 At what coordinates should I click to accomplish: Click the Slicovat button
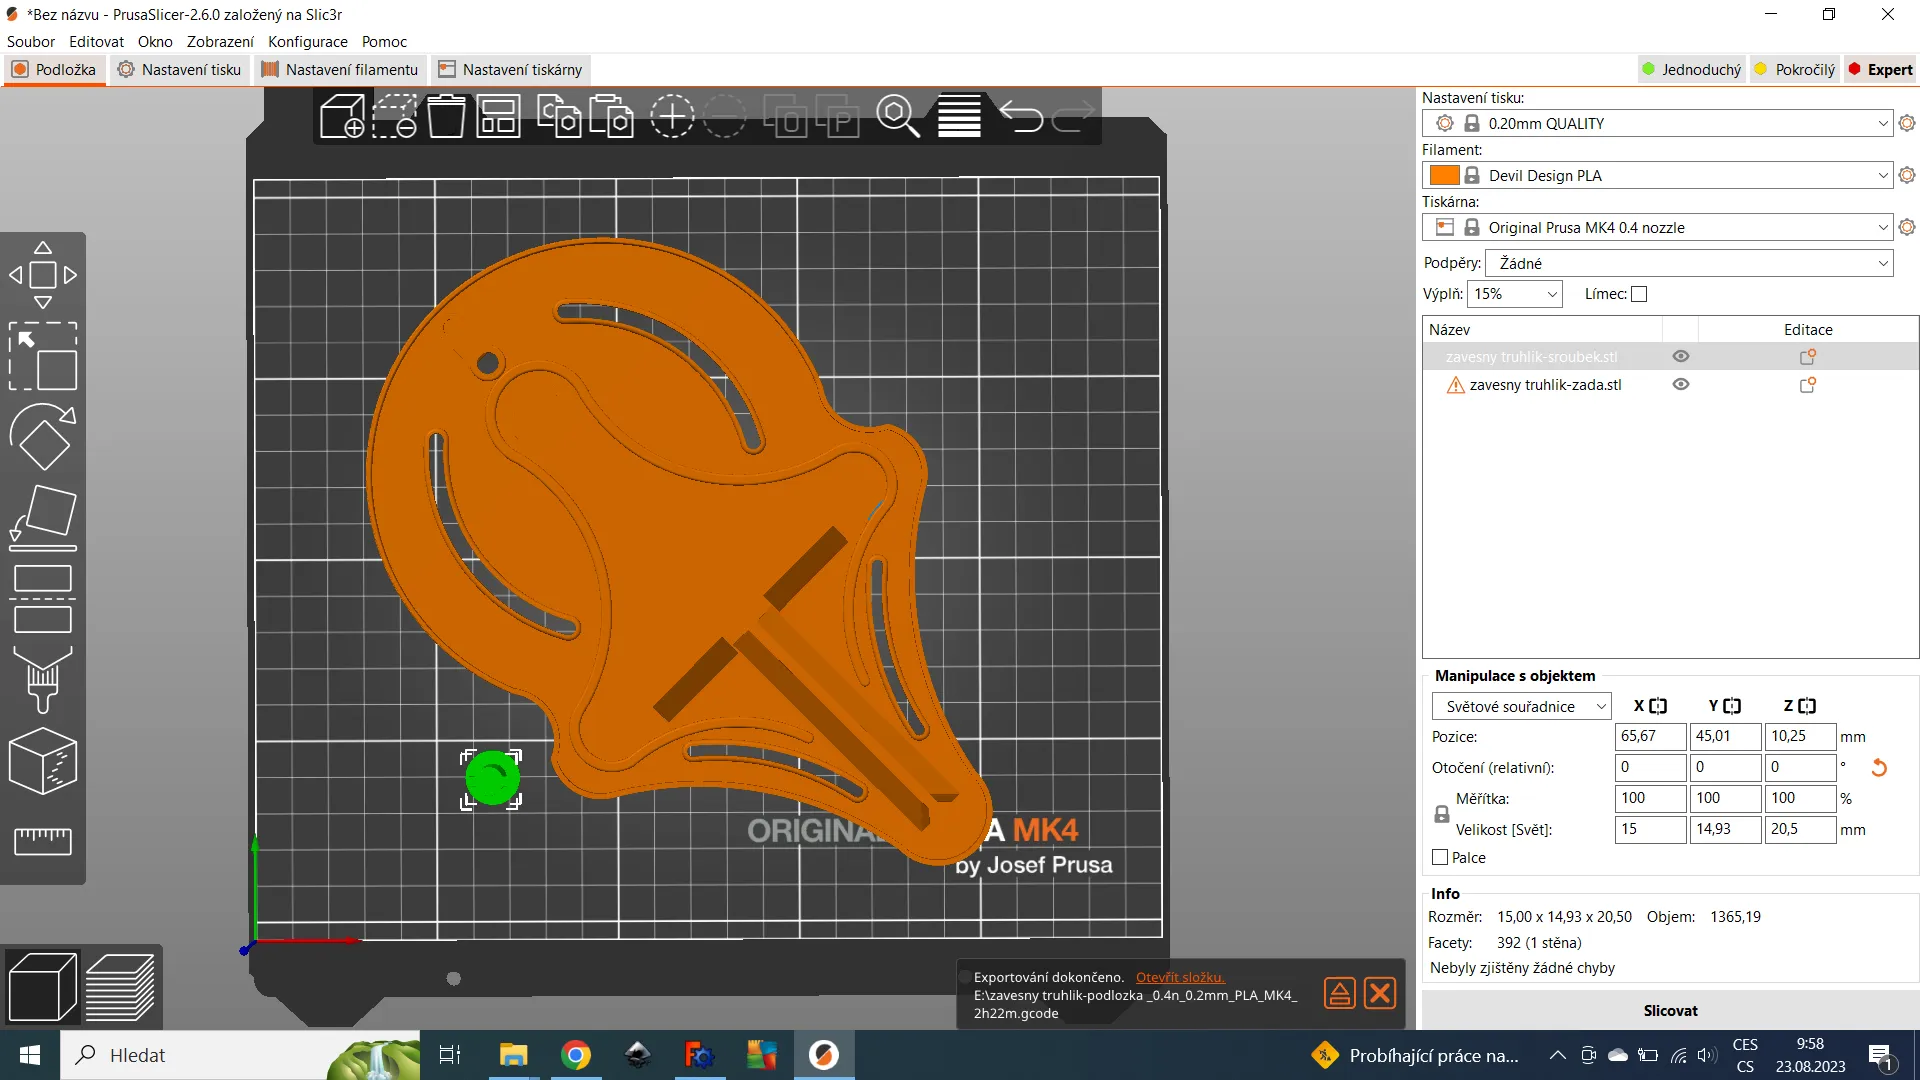pyautogui.click(x=1670, y=1011)
